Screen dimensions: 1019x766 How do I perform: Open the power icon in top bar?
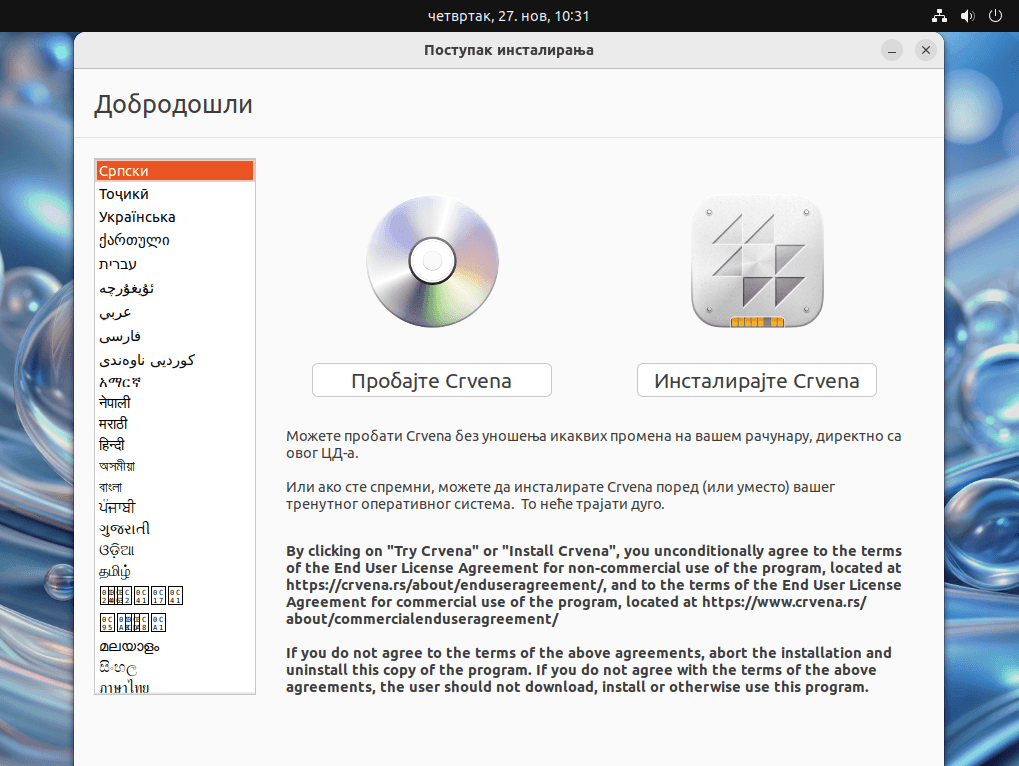click(x=995, y=16)
